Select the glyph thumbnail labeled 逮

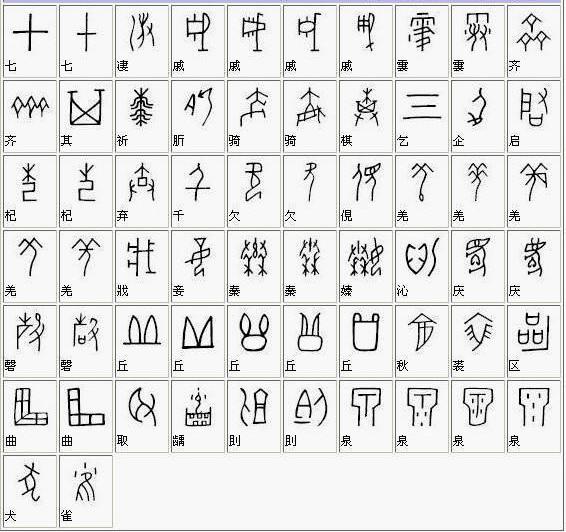click(x=142, y=42)
